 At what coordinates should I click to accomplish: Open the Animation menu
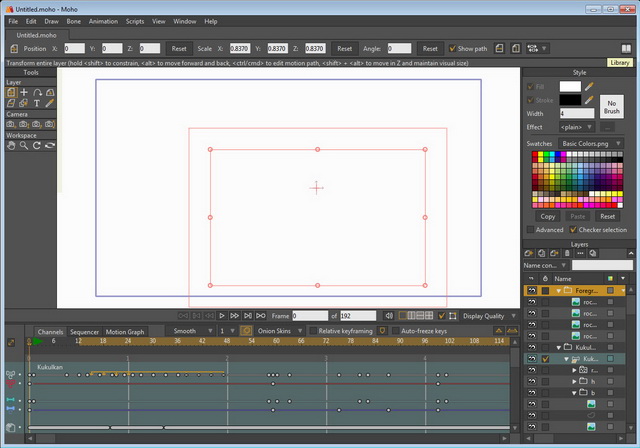tap(103, 21)
